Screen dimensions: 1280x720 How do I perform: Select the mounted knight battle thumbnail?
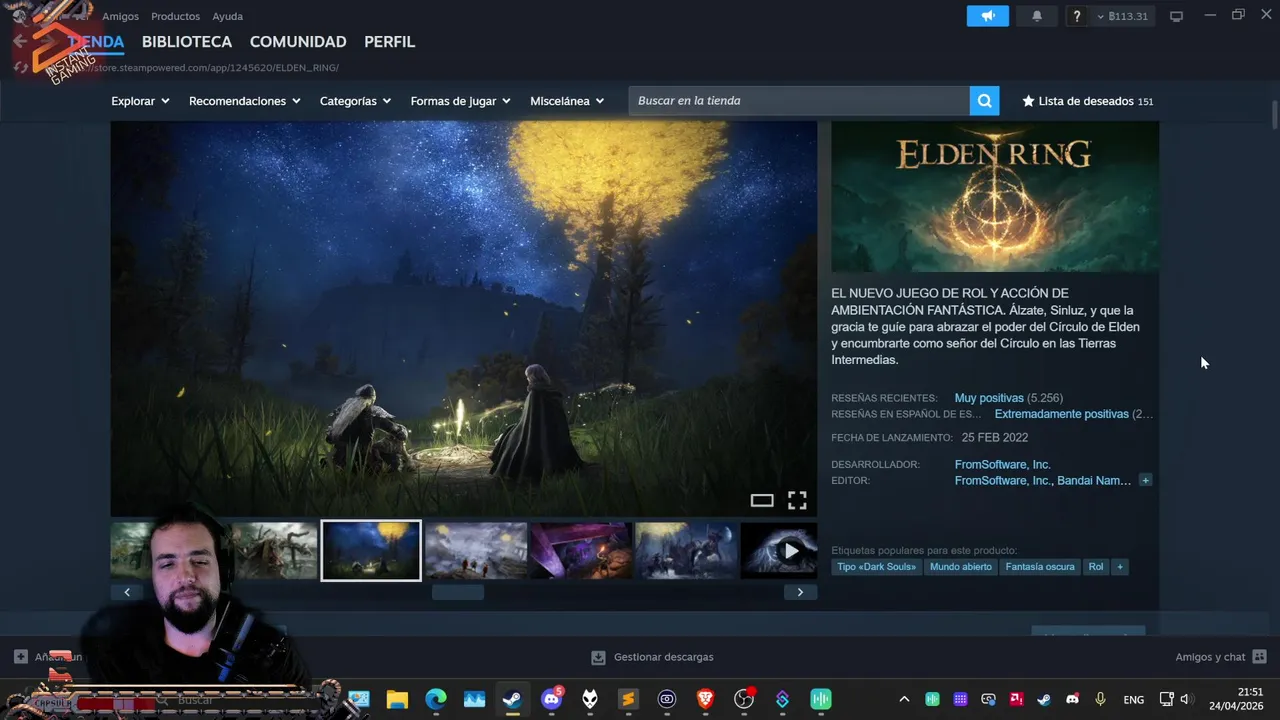coord(686,550)
